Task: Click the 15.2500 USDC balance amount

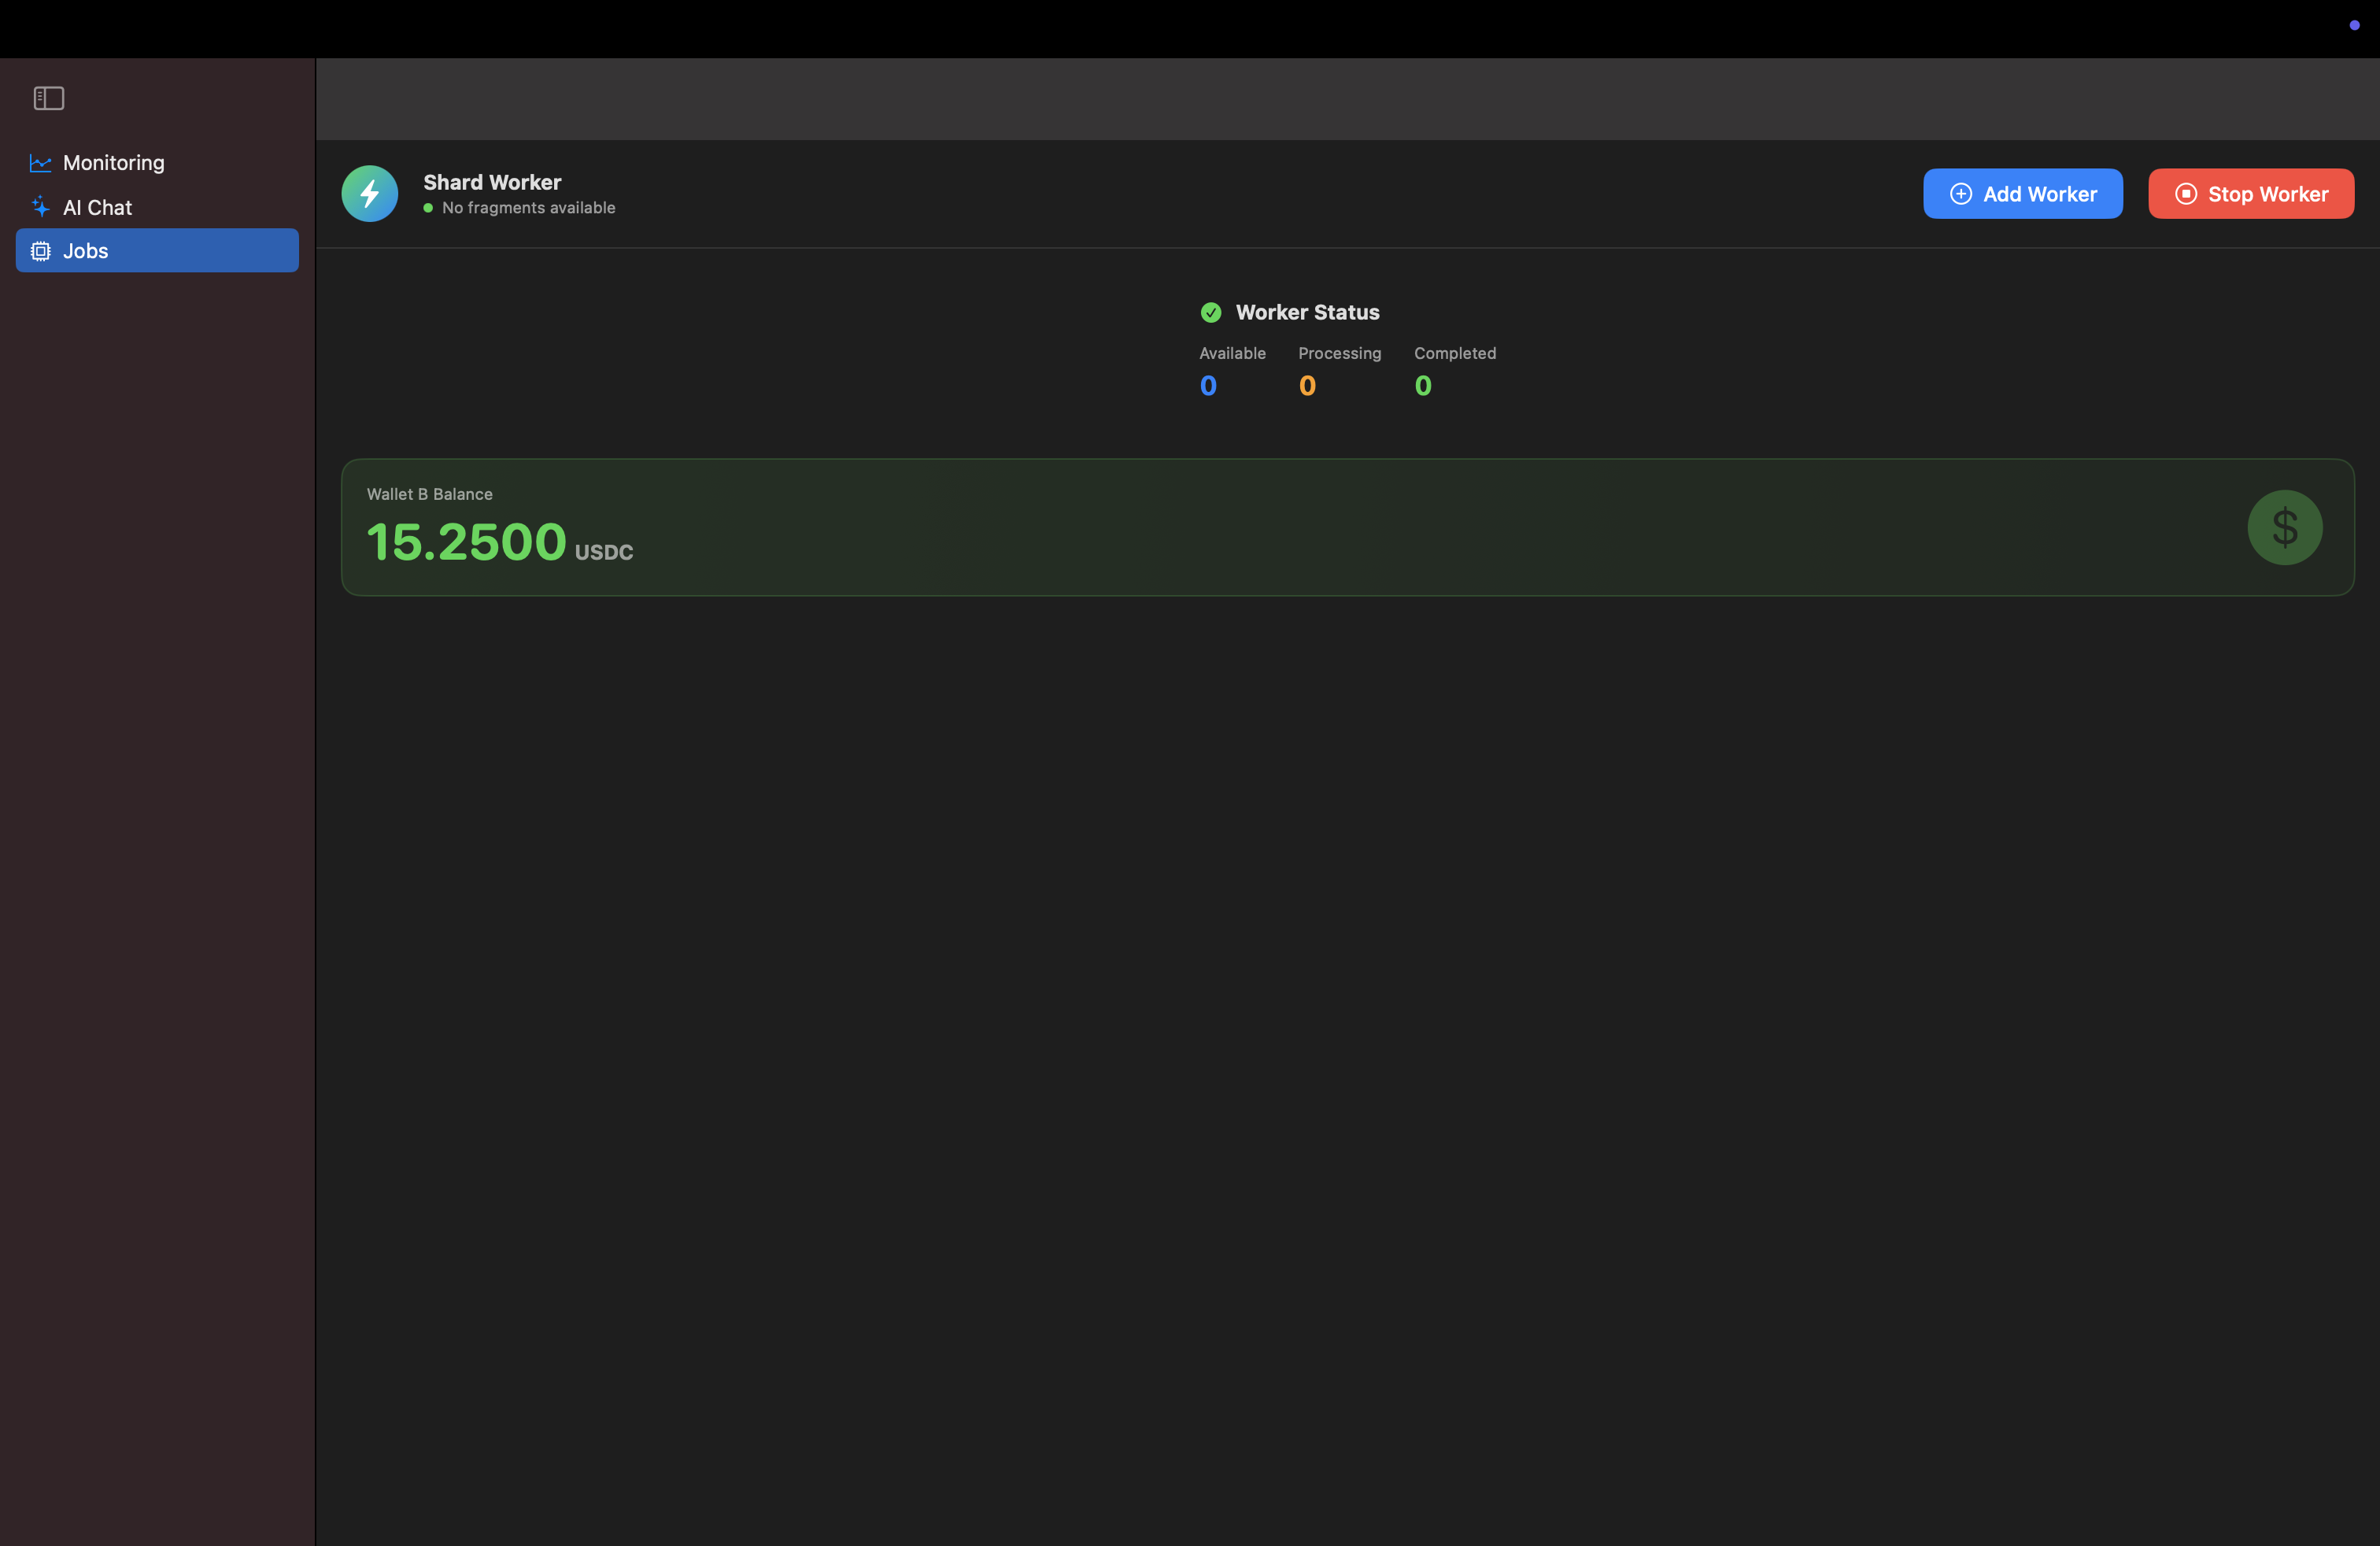Action: pos(466,542)
